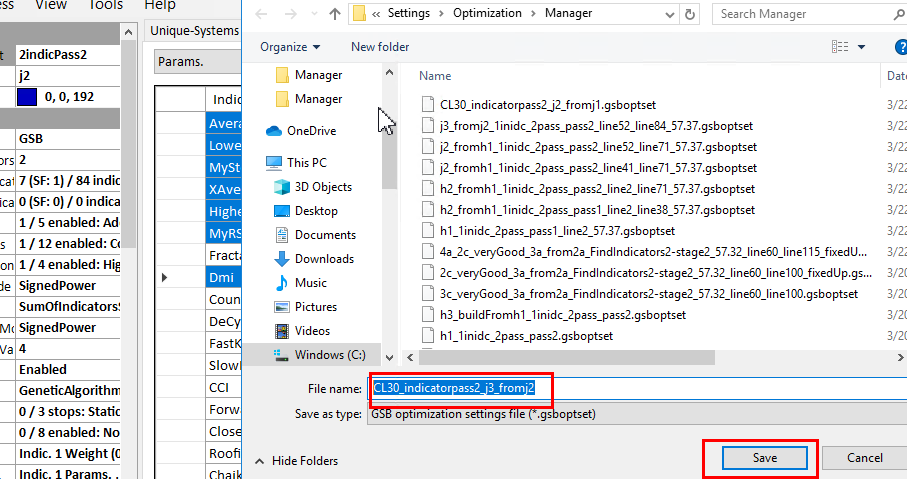Select Windows (C:) drive in sidebar
907x479 pixels.
click(x=329, y=355)
